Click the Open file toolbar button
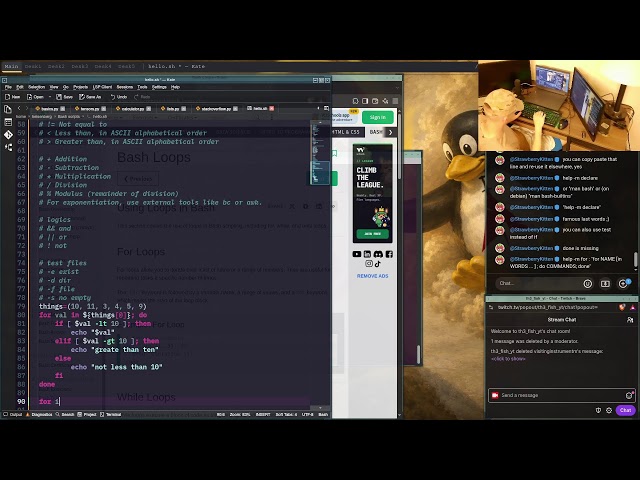Screen dimensions: 640x480 [x=35, y=97]
